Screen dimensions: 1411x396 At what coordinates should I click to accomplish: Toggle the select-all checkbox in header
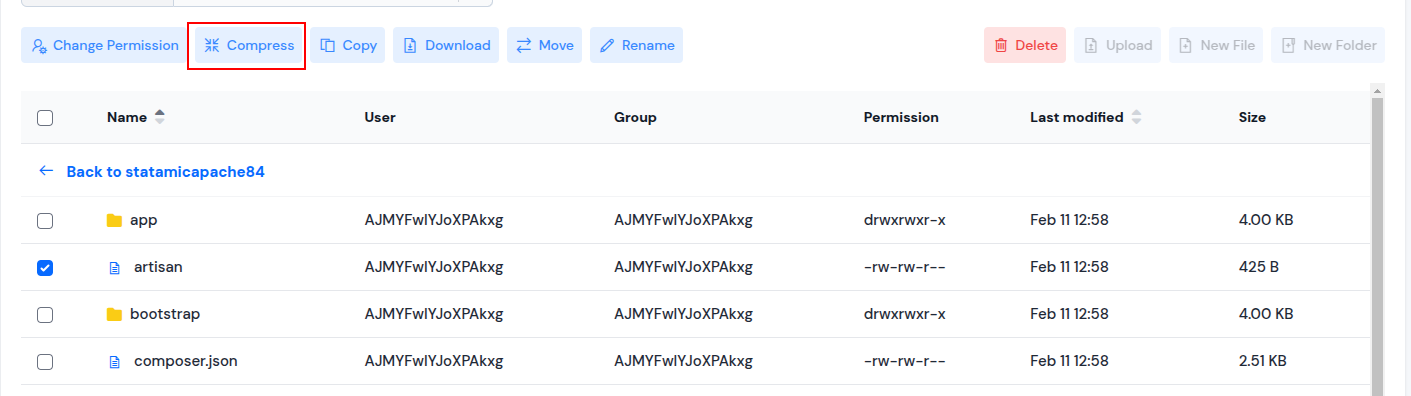coord(45,118)
